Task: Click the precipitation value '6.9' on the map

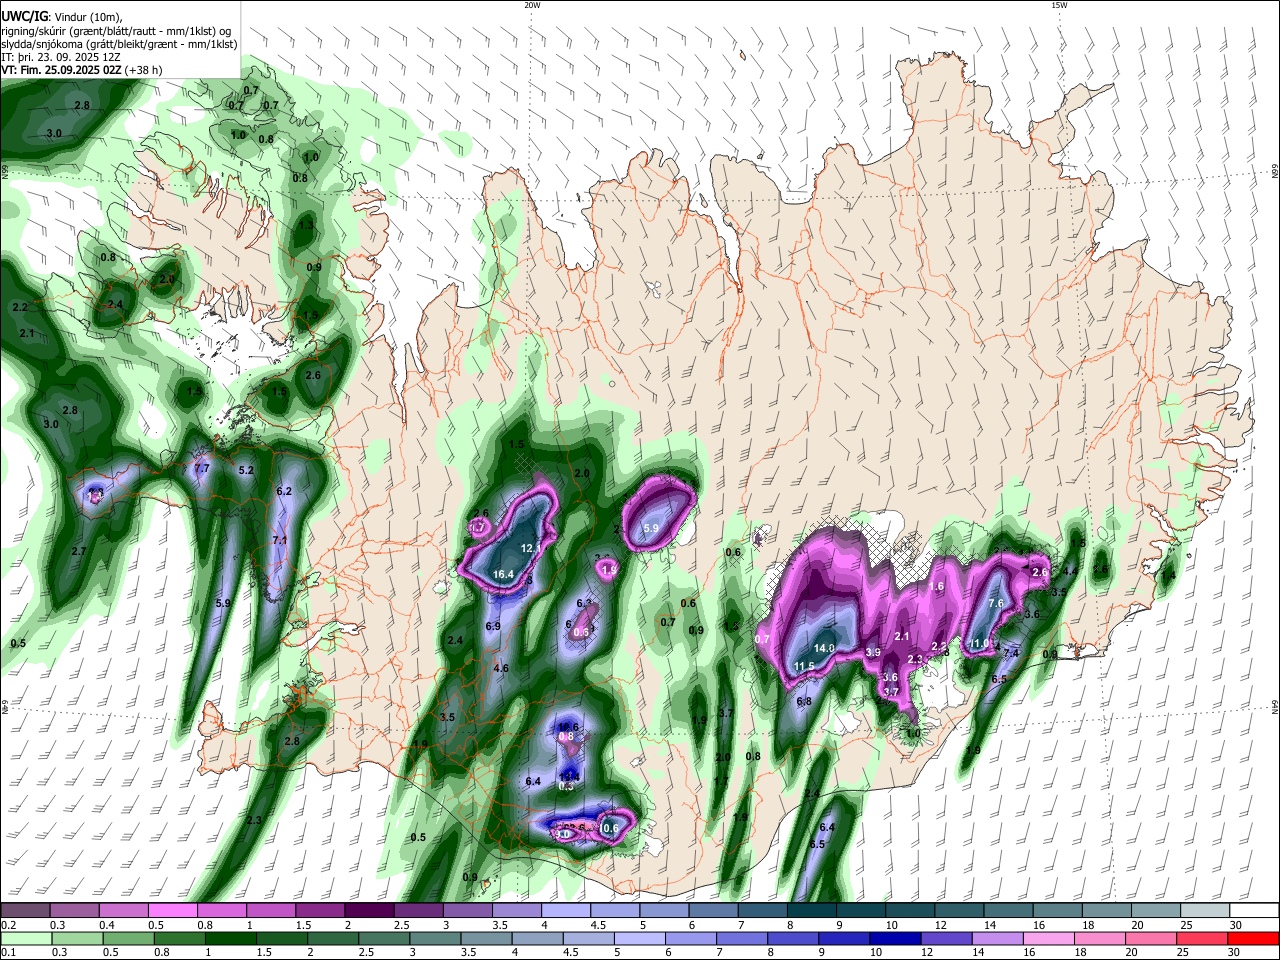Action: [x=493, y=626]
